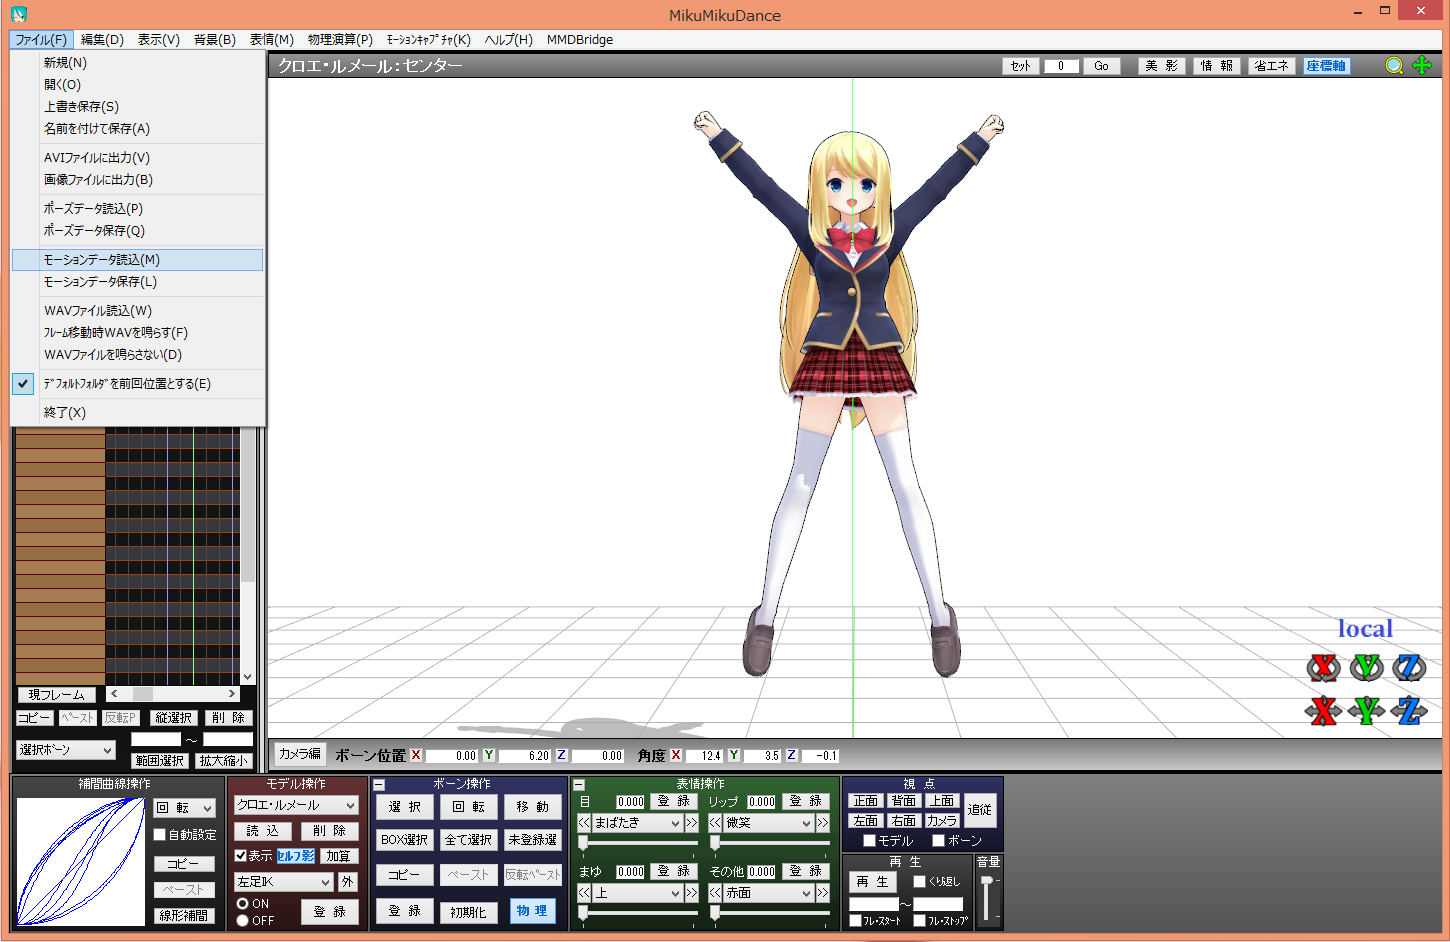Screen dimensions: 1450x942
Task: Open the 編集(D) menu
Action: (102, 40)
